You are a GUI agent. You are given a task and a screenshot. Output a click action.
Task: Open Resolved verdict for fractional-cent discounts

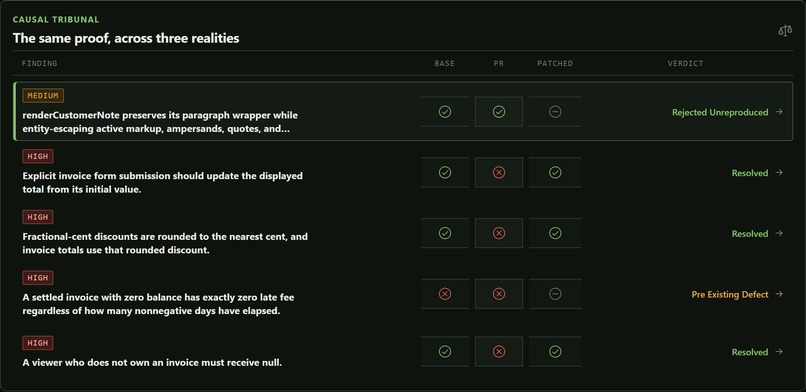757,234
